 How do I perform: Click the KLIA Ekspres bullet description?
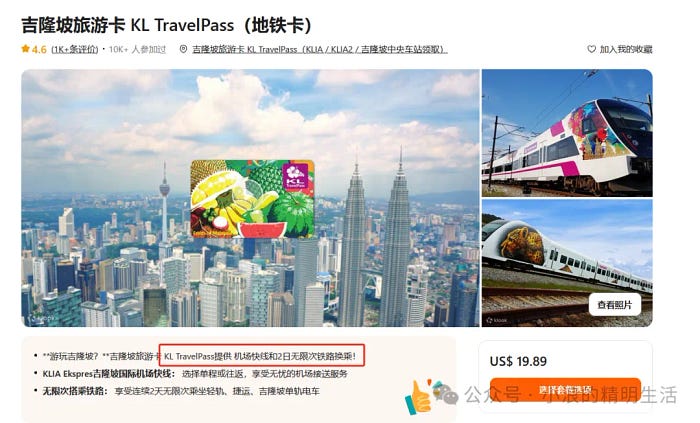[x=195, y=373]
